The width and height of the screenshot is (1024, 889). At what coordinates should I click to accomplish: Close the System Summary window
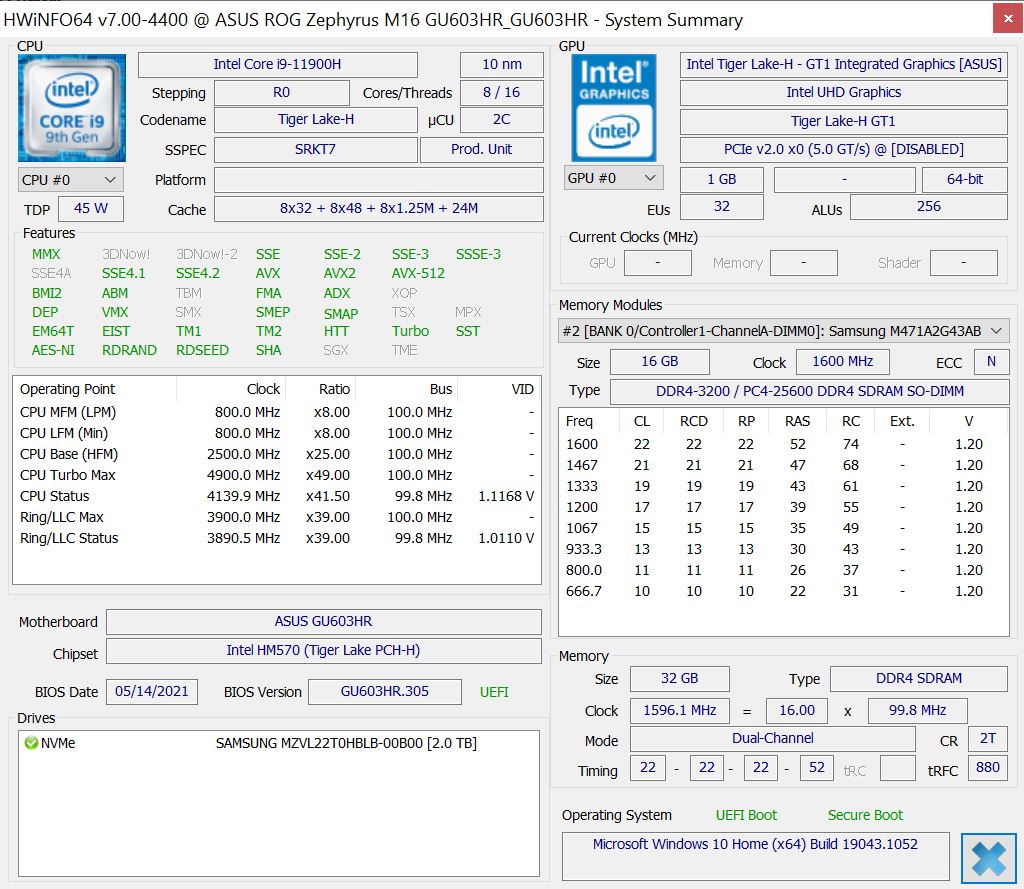[1008, 18]
